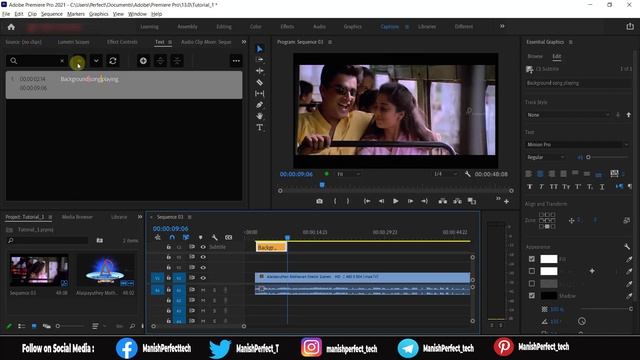Open Program Monitor settings wrench

click(x=468, y=174)
